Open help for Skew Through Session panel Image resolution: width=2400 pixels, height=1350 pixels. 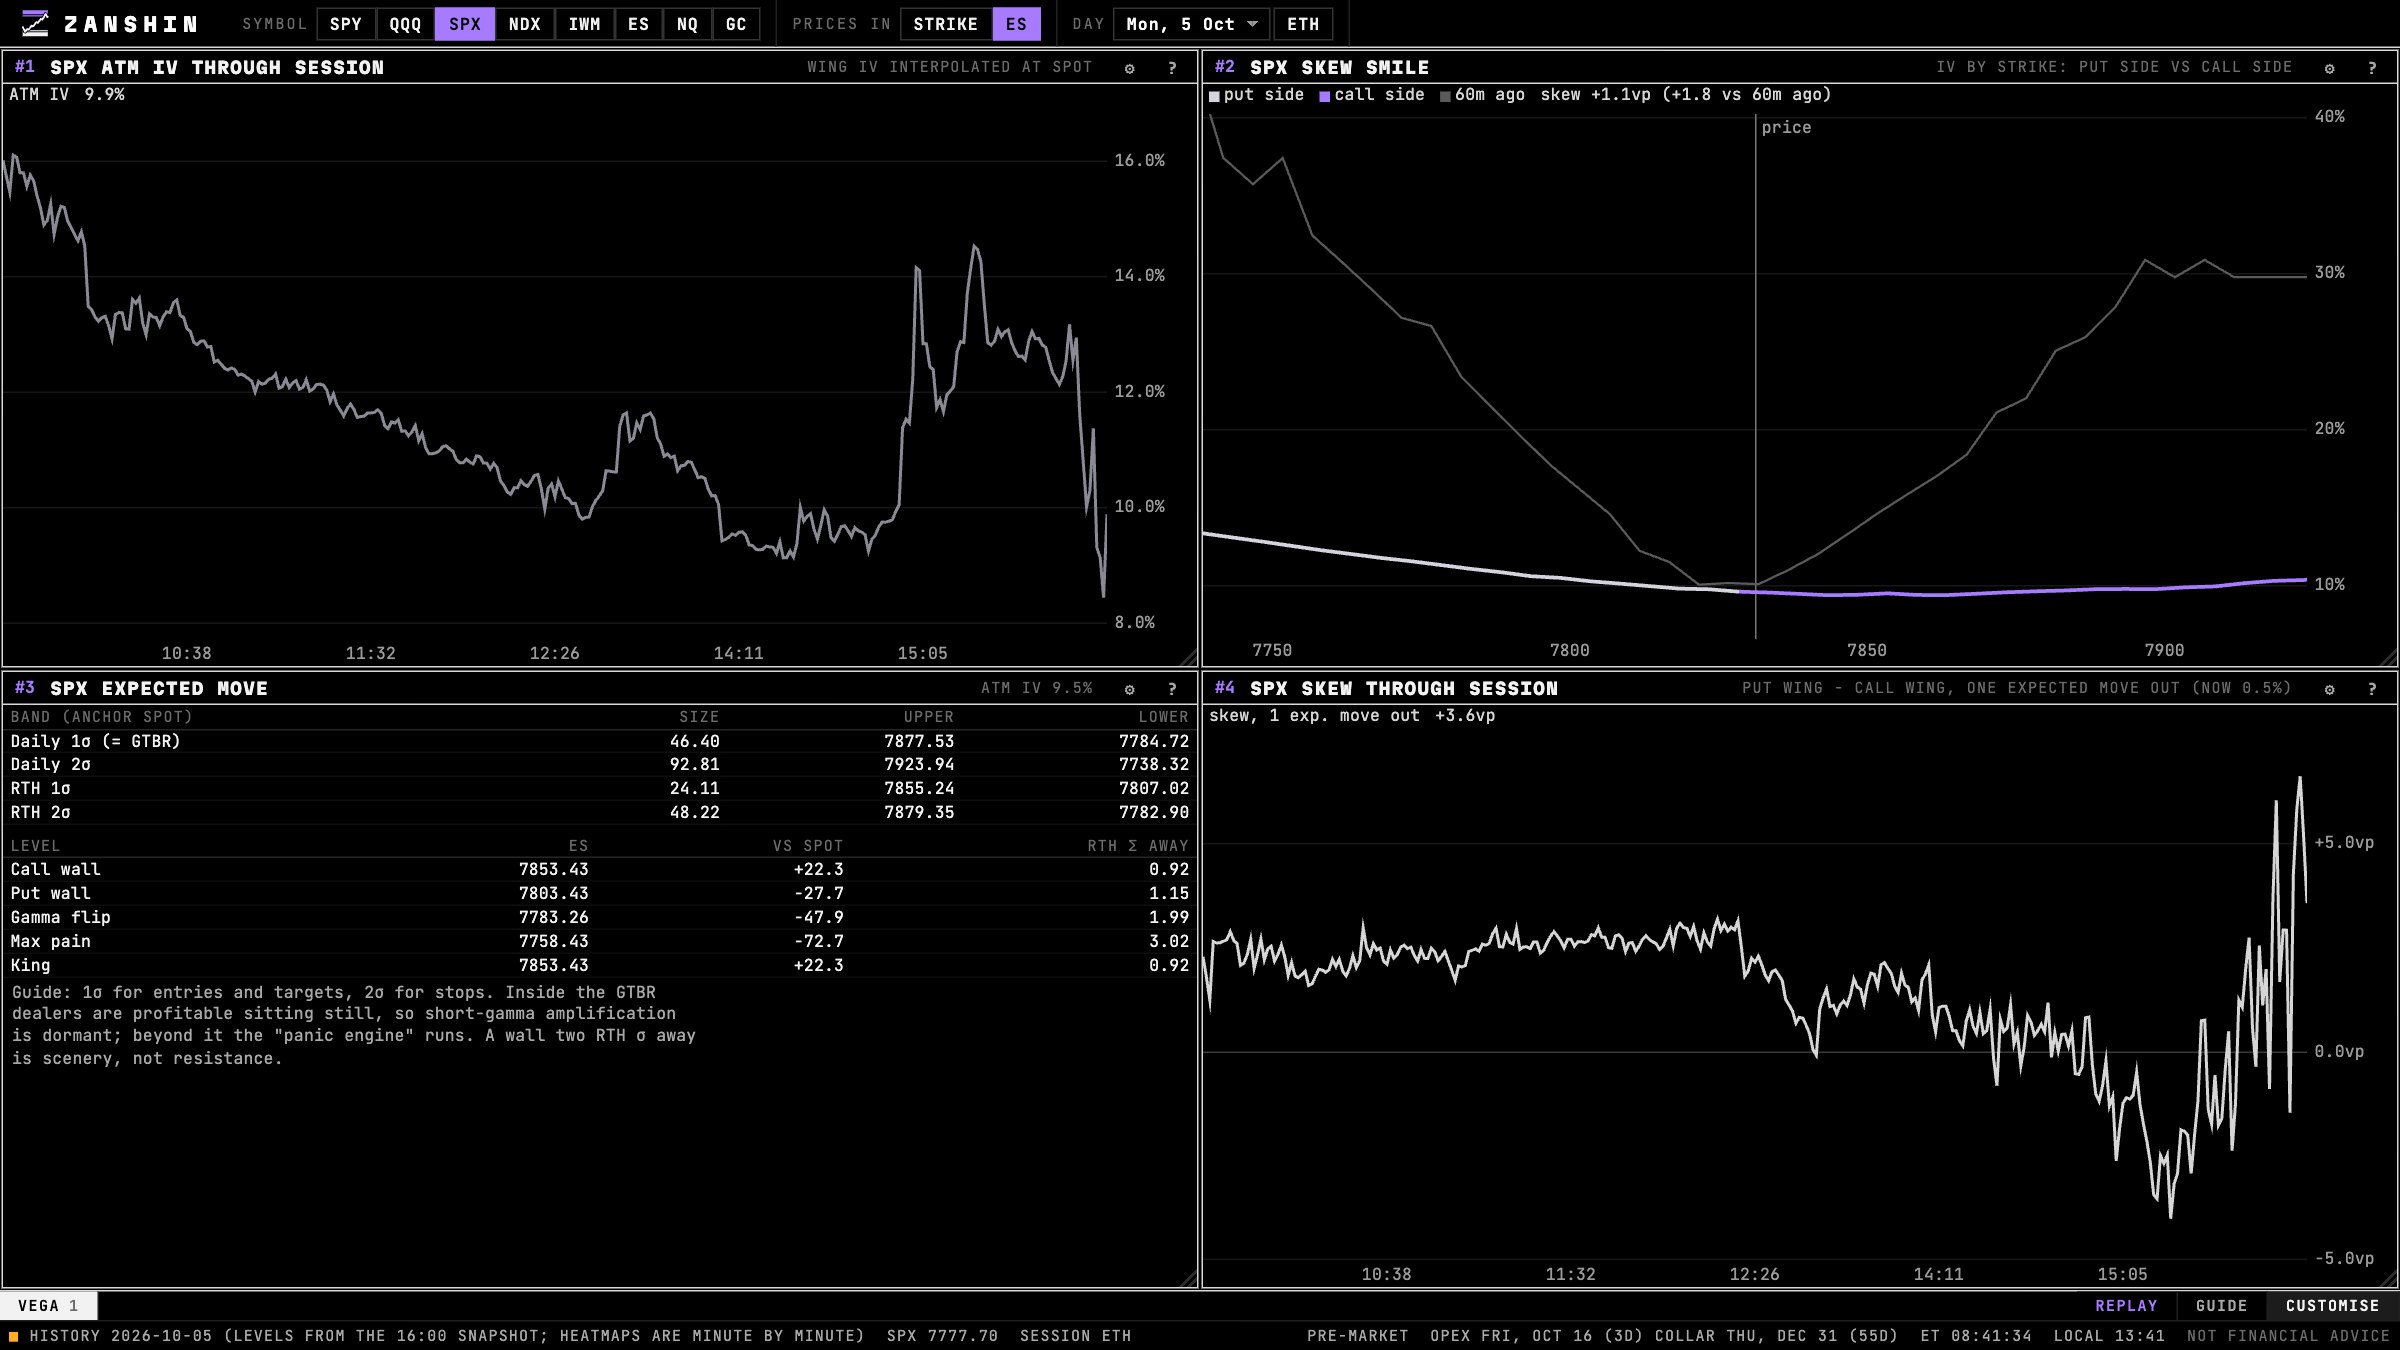point(2372,689)
